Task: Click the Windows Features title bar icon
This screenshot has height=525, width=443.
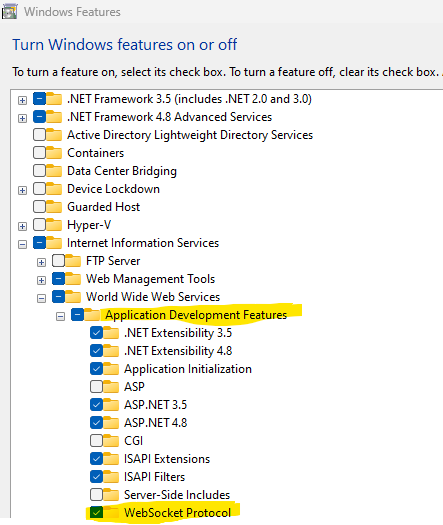Action: click(9, 11)
